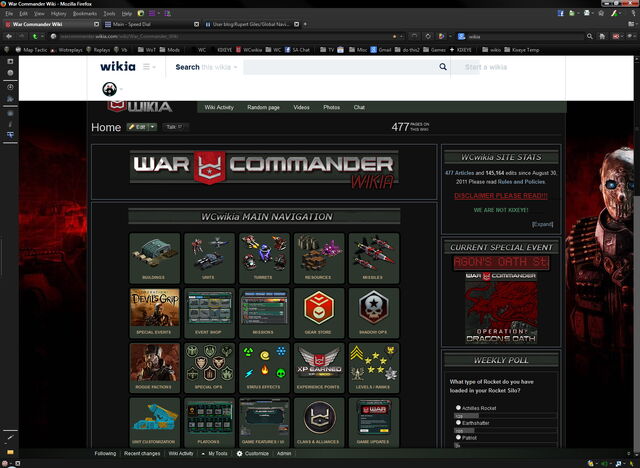
Task: Open the File menu
Action: coord(9,13)
